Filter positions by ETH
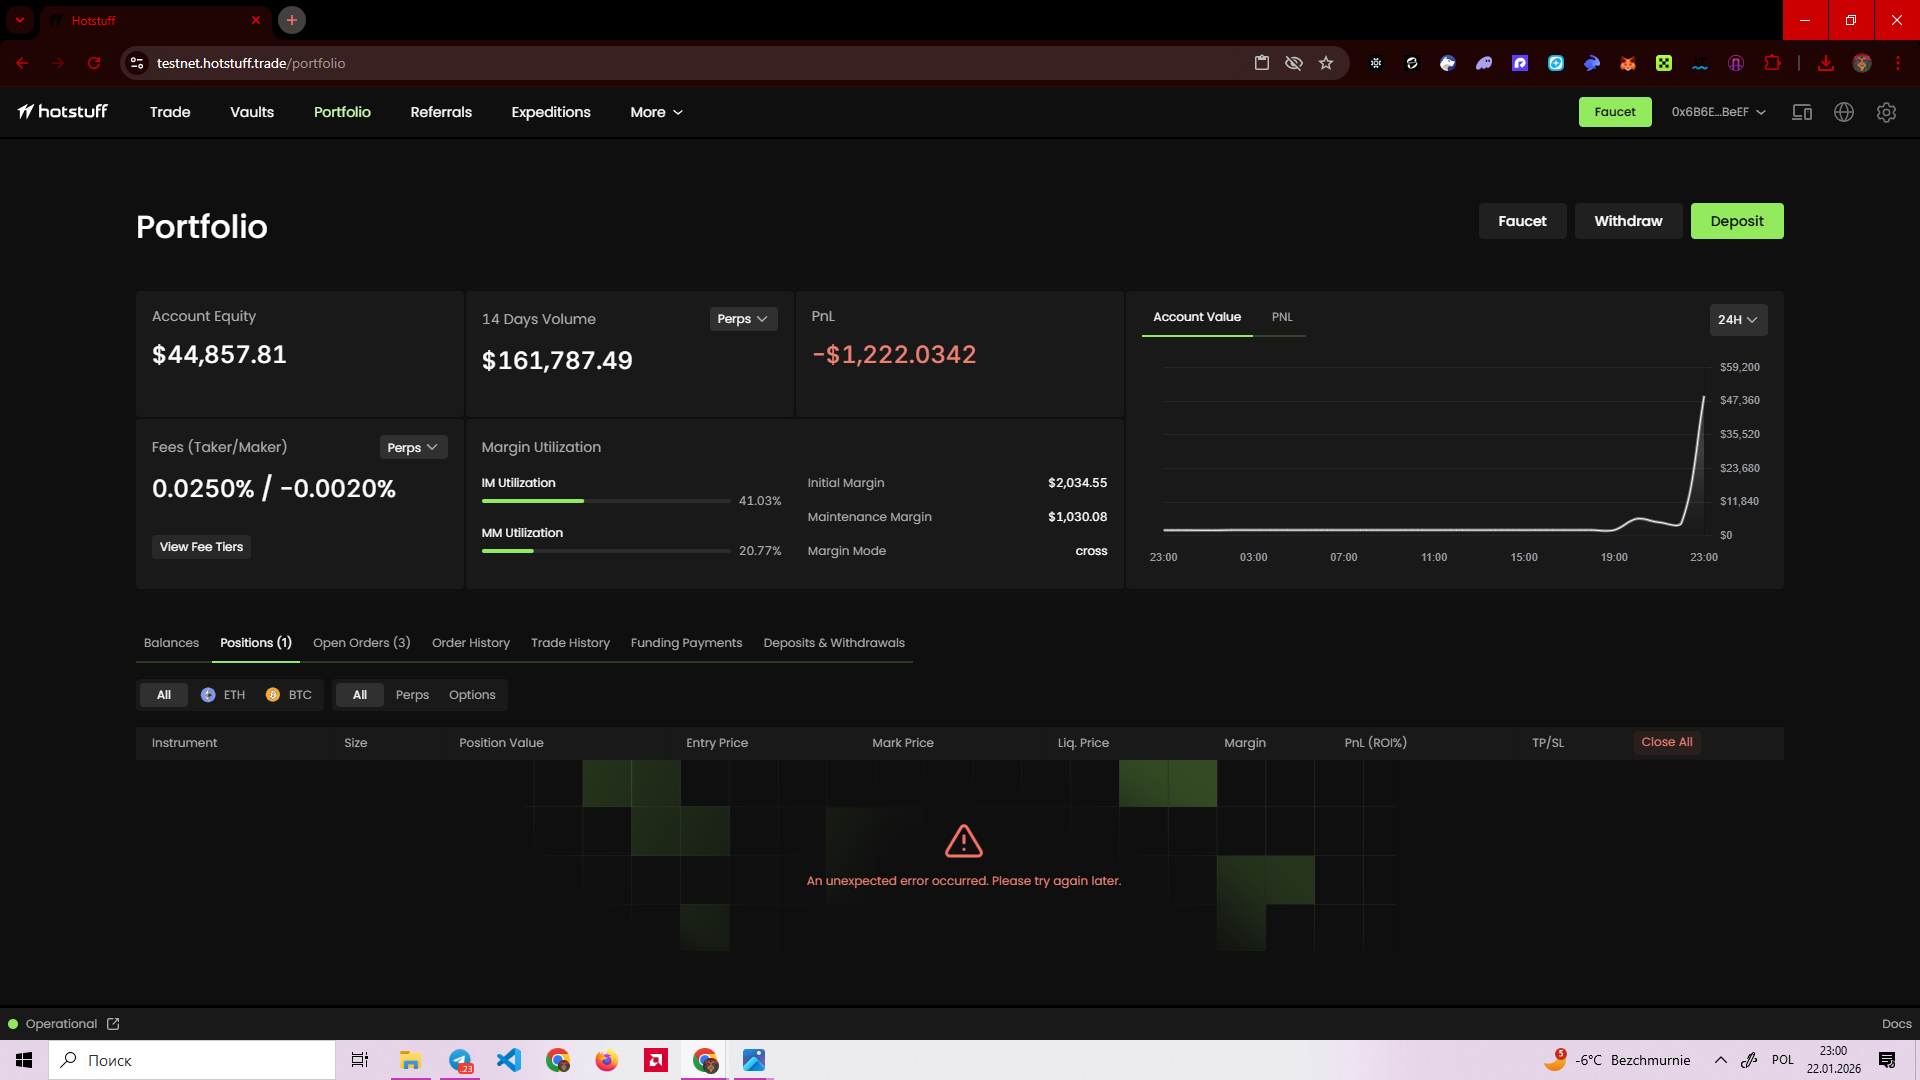 click(223, 695)
